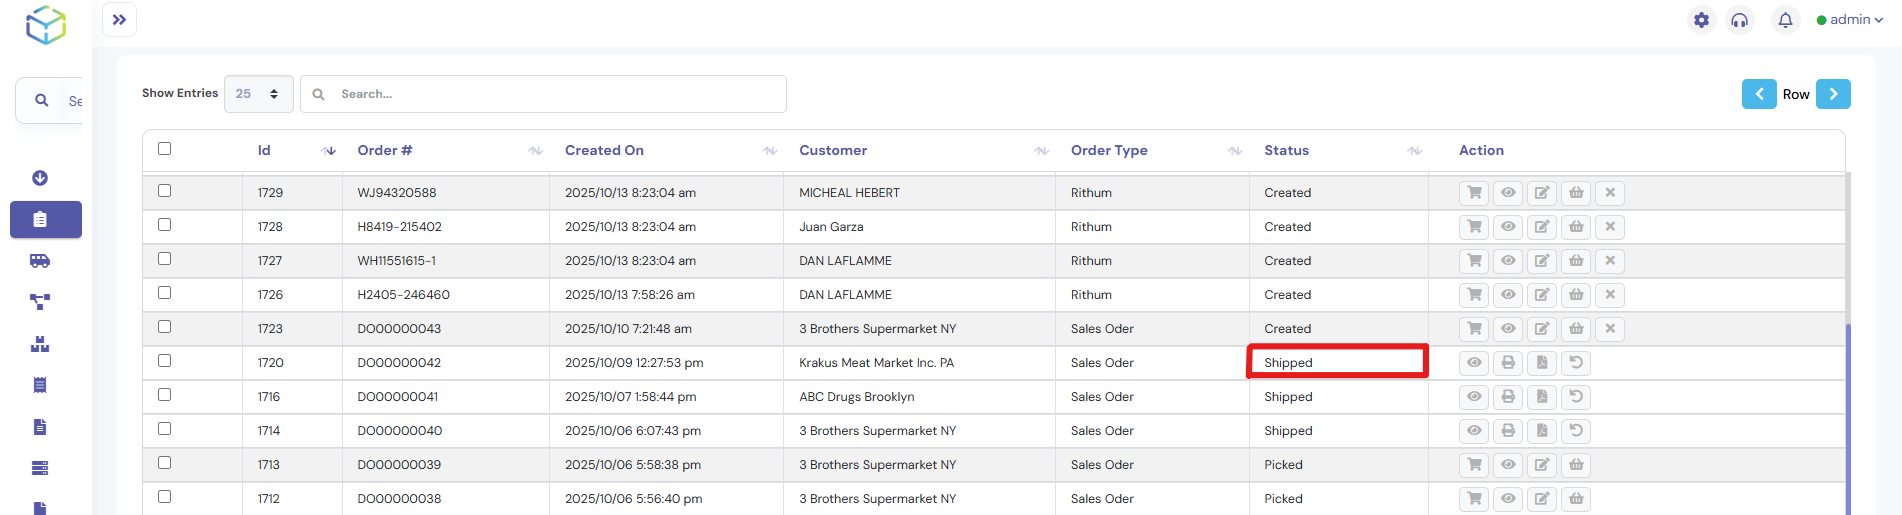Click the sidebar search box
1902x515 pixels.
(x=49, y=100)
